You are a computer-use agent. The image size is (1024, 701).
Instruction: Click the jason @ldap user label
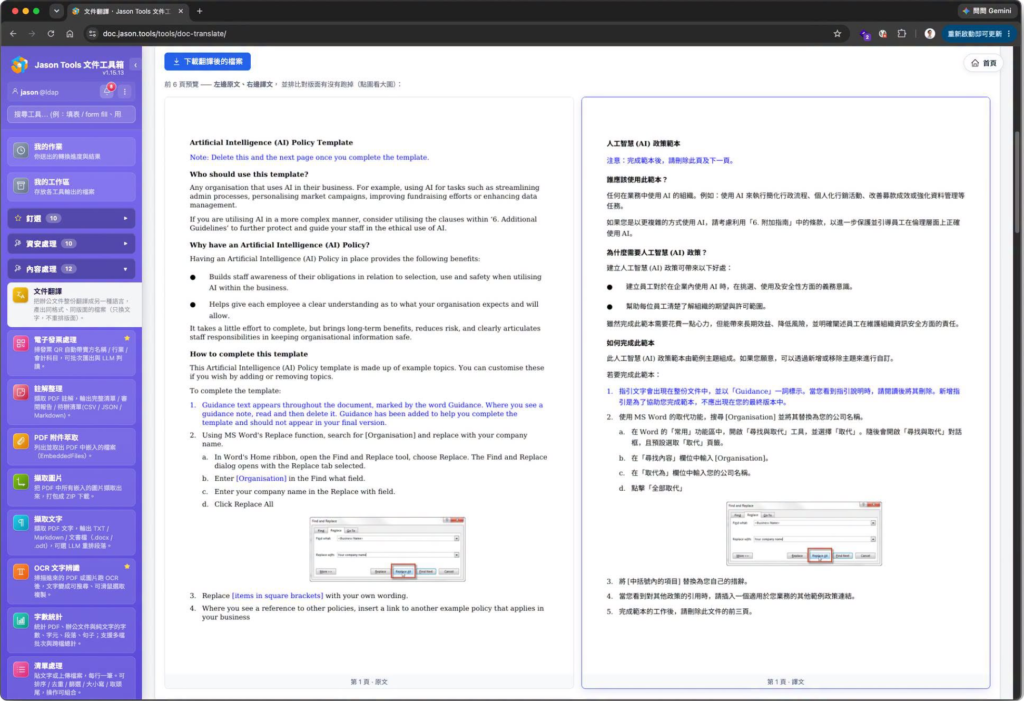point(35,92)
